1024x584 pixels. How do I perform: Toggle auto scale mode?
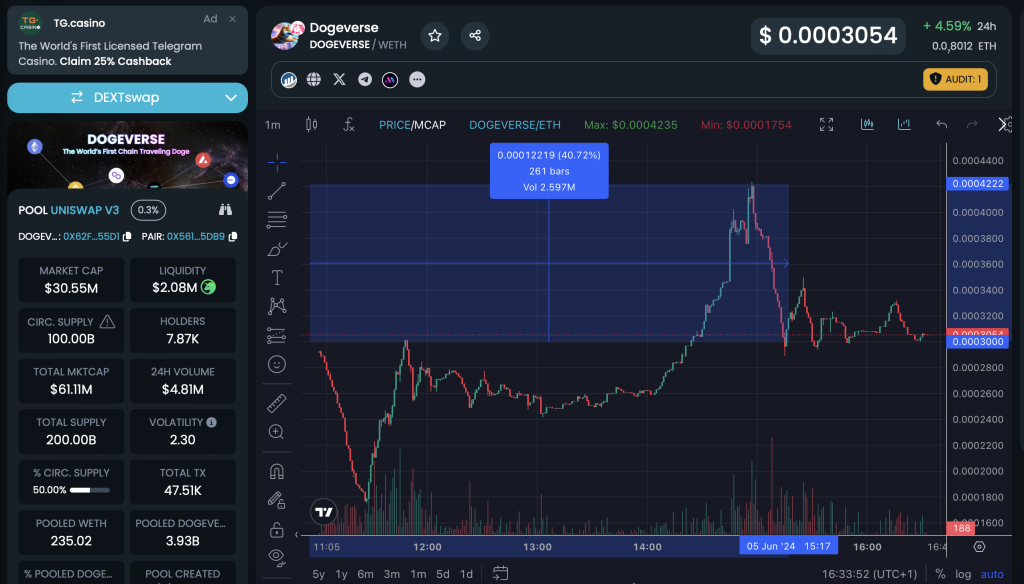tap(992, 574)
